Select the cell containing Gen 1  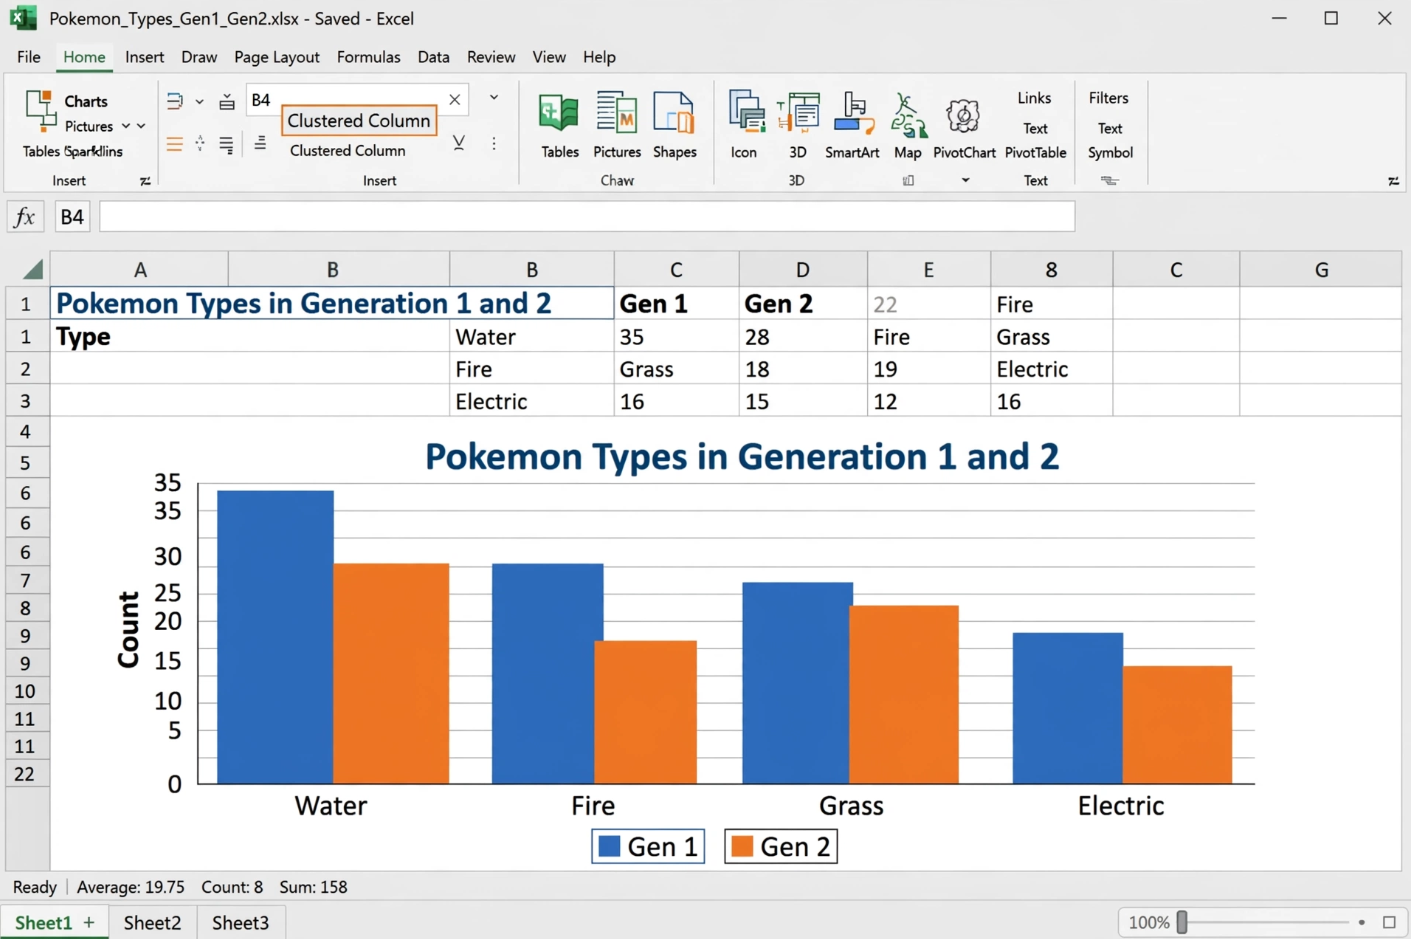[x=677, y=304]
